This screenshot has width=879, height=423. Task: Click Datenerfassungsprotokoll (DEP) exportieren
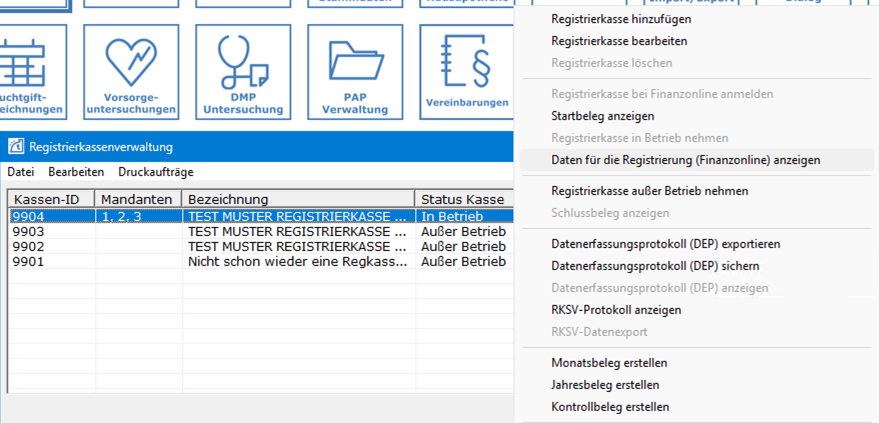[x=665, y=244]
